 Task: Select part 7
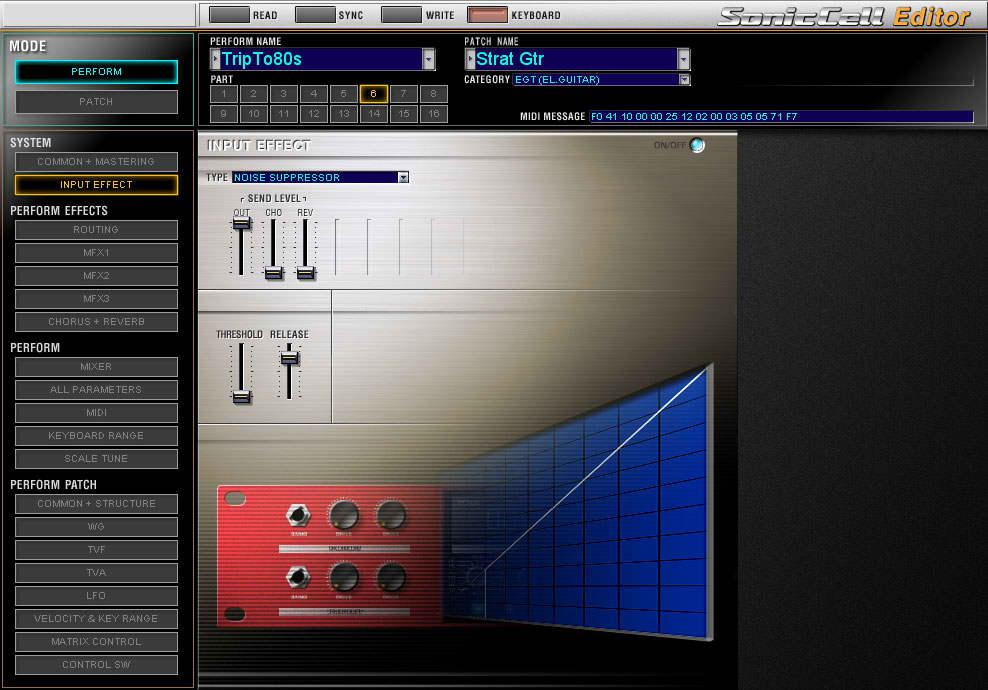pos(403,94)
